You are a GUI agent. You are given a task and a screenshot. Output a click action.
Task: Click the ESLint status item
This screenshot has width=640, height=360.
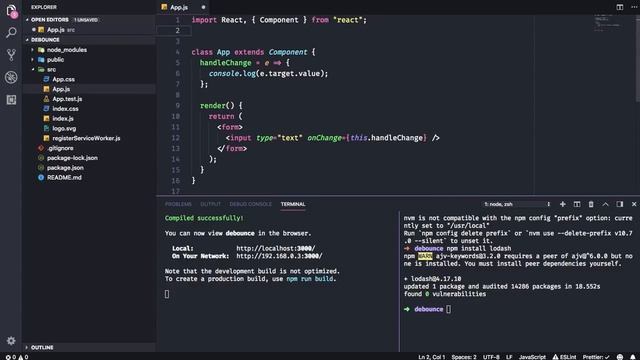point(564,357)
